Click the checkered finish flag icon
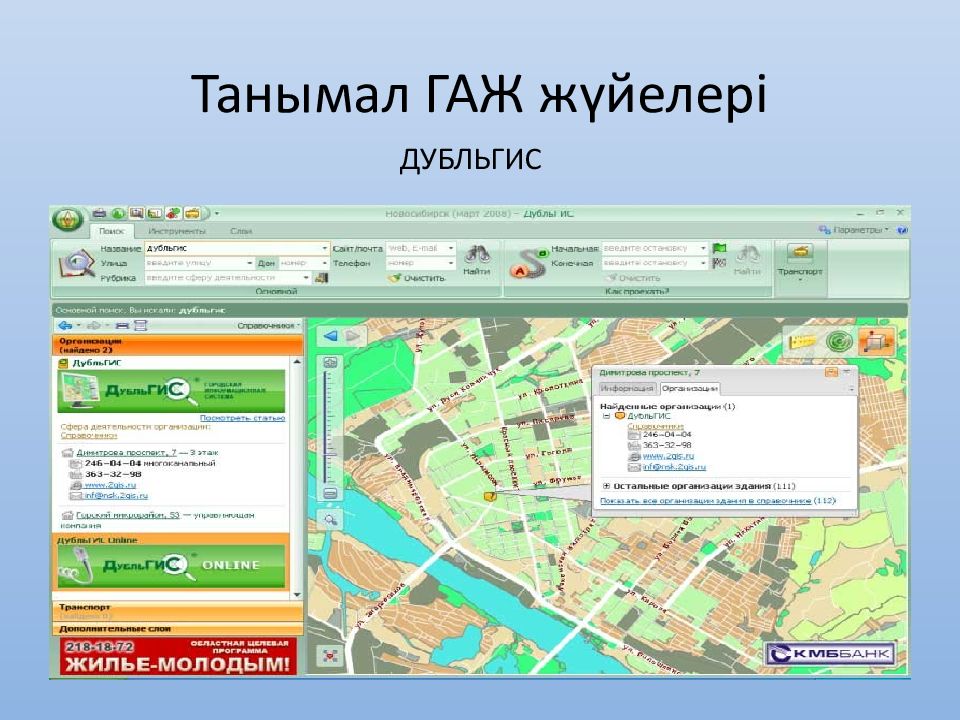This screenshot has height=720, width=960. coord(719,263)
